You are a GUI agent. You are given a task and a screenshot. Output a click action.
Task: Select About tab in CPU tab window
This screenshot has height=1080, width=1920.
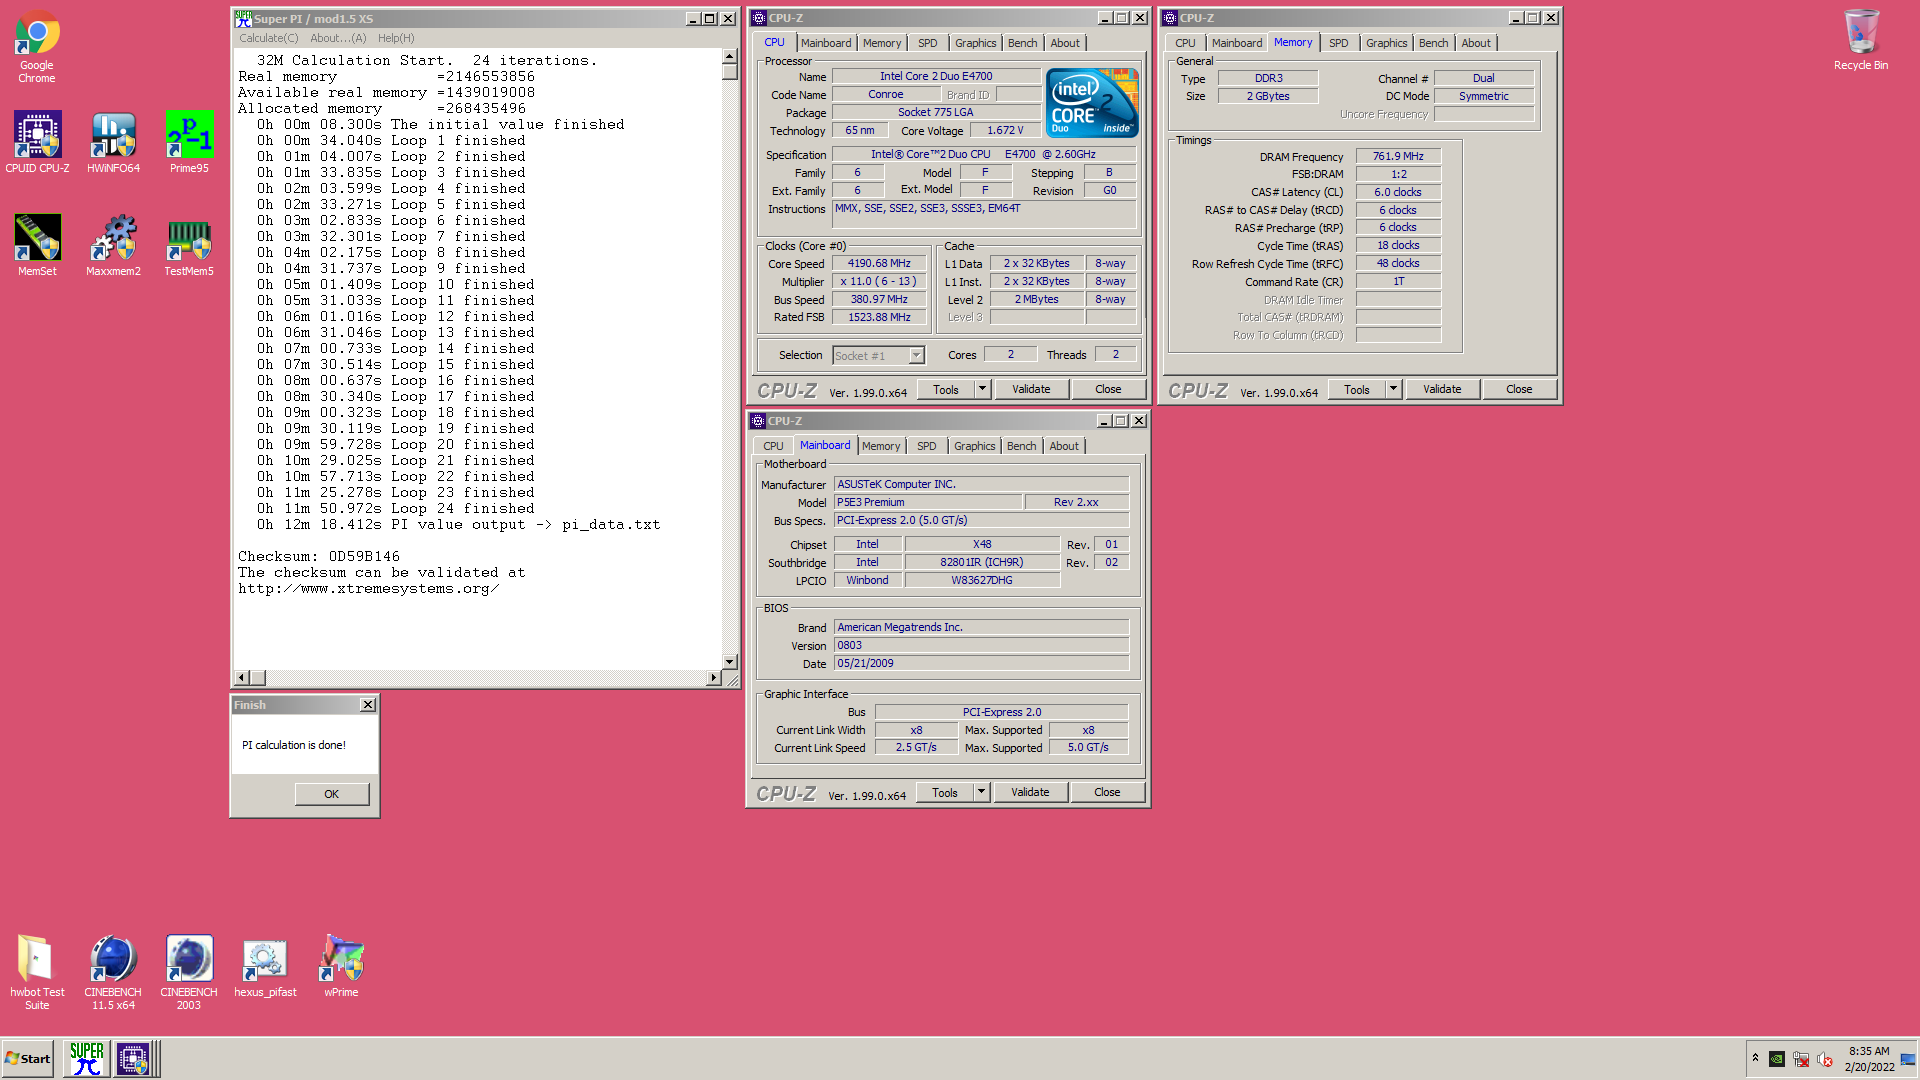pos(1065,43)
